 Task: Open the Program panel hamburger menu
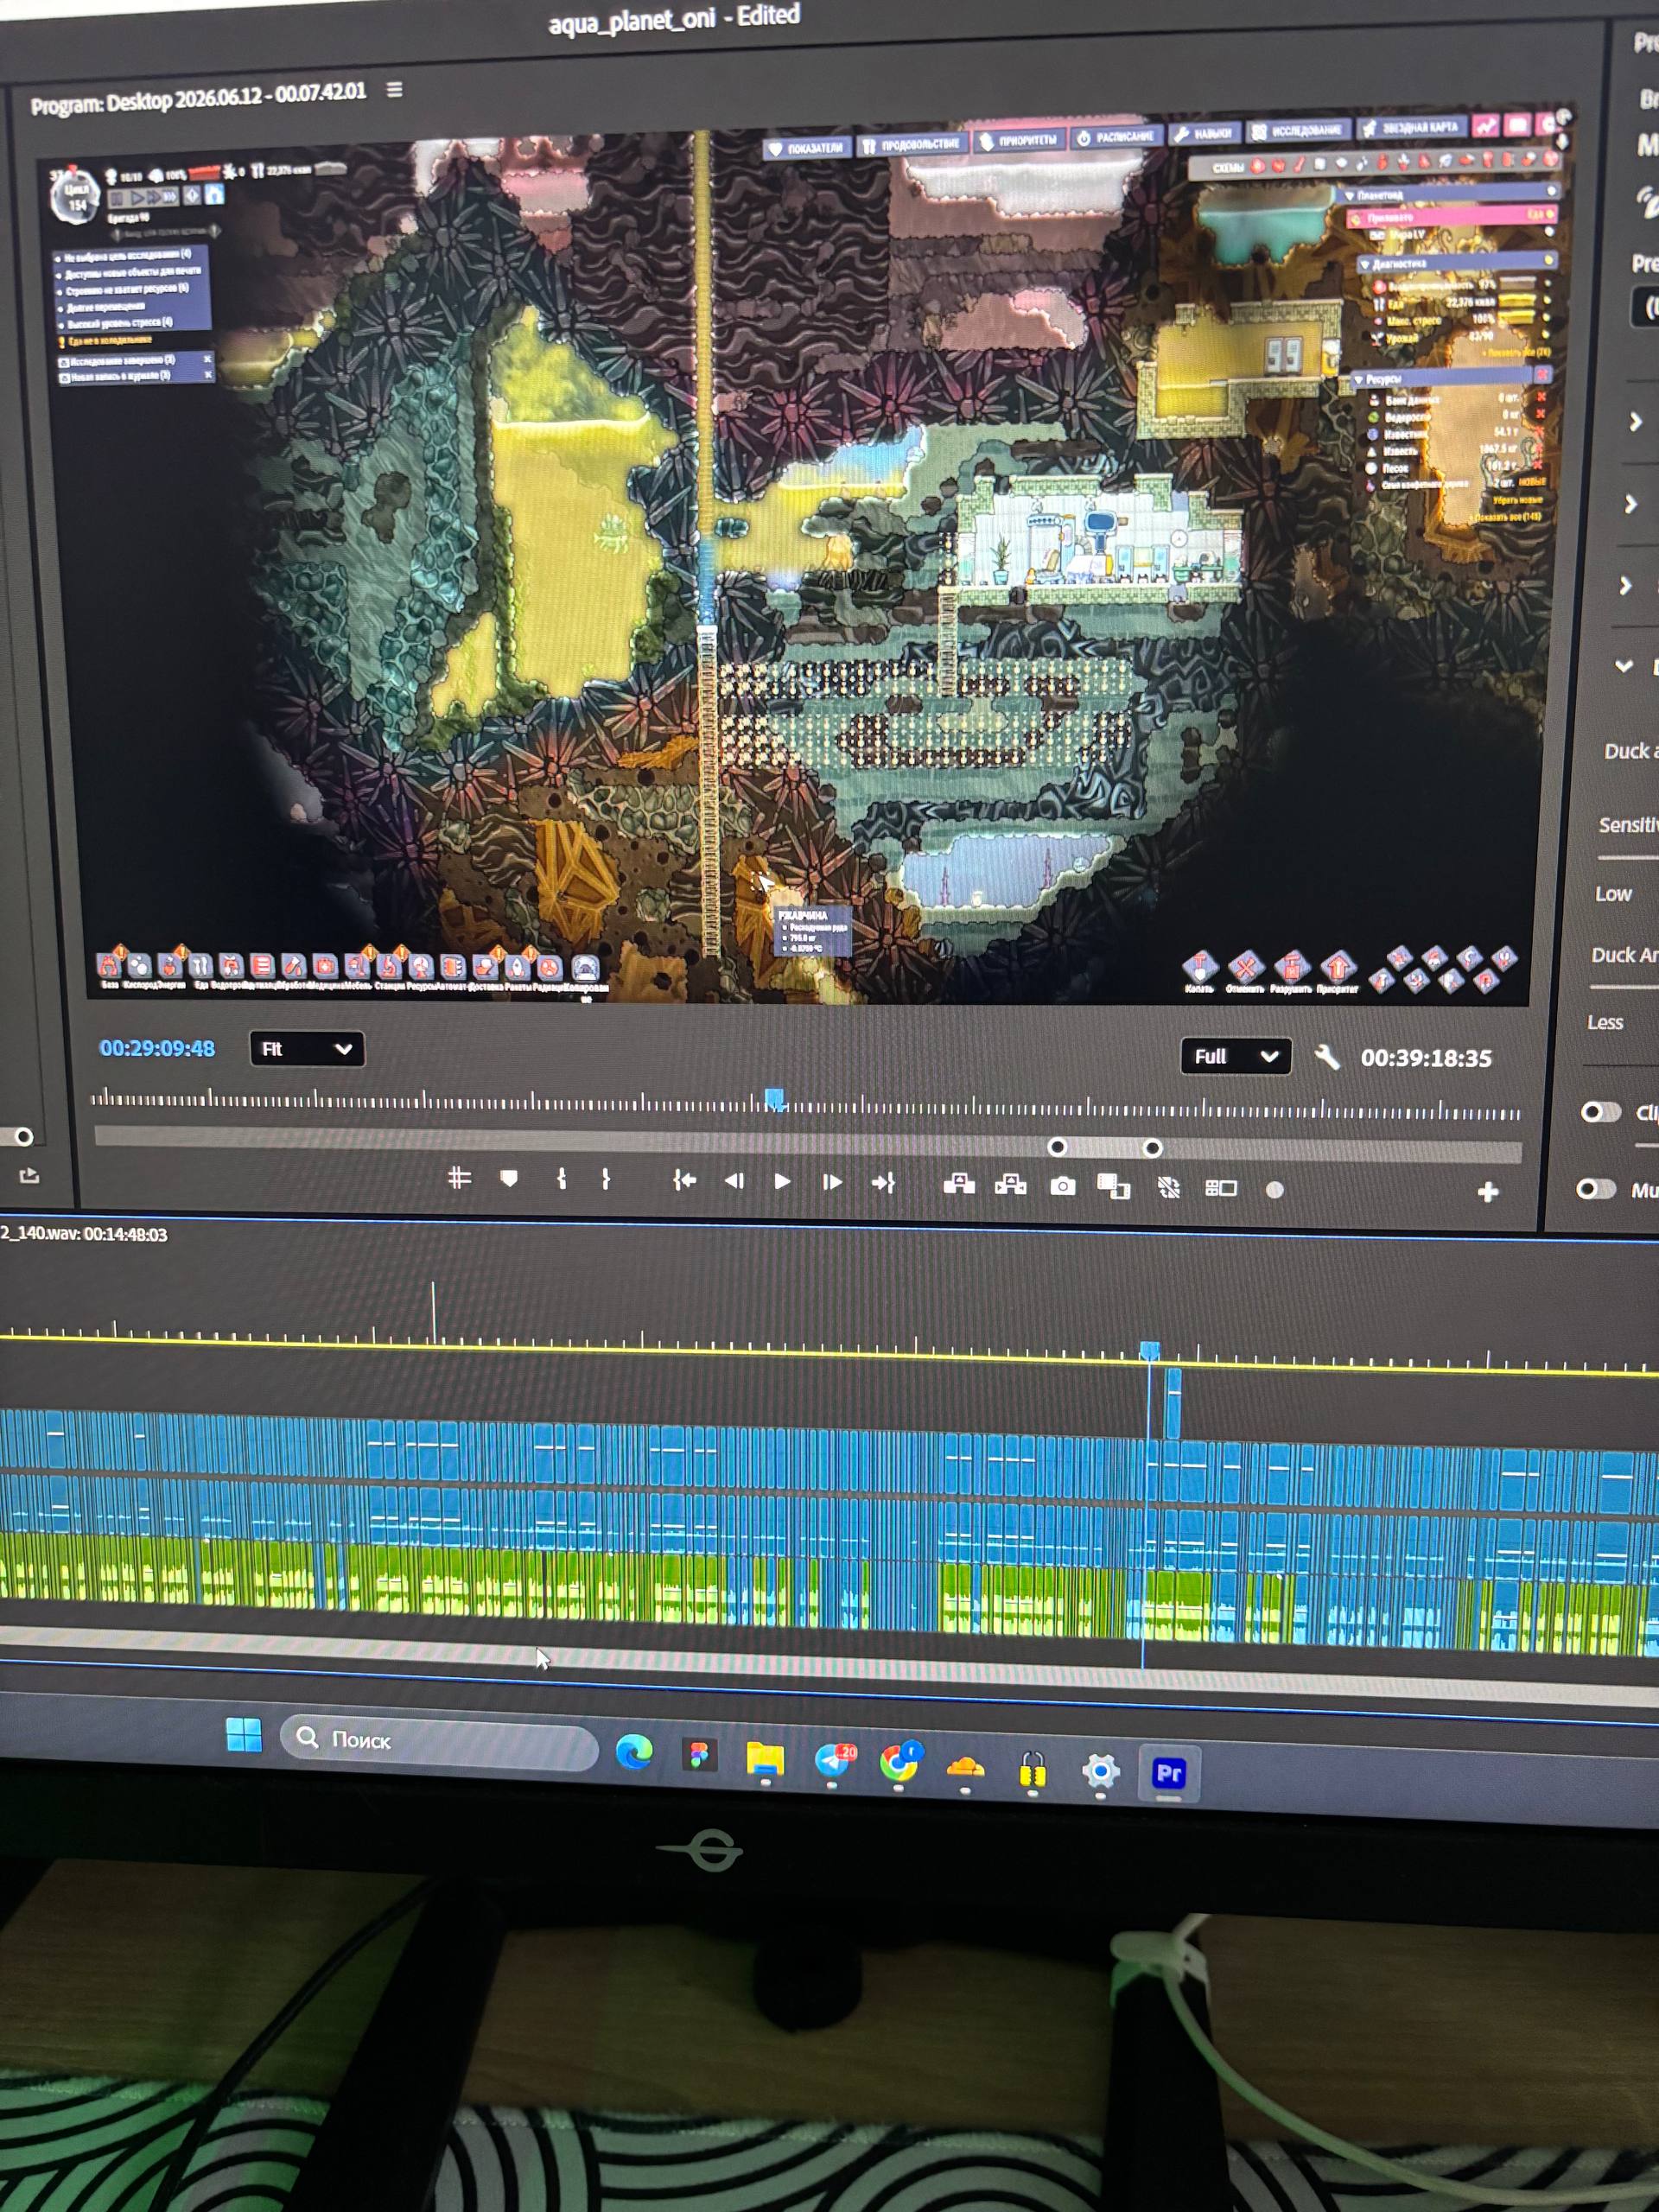[x=395, y=90]
